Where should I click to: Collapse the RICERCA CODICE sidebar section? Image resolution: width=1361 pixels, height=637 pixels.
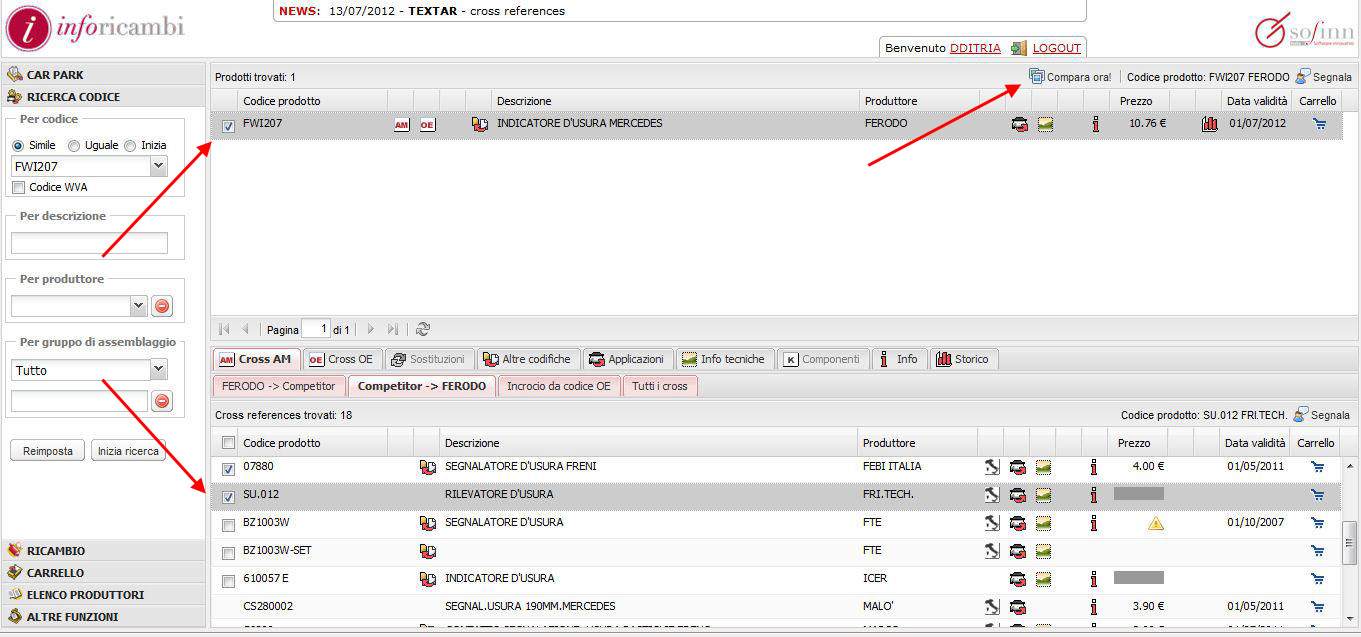click(x=103, y=97)
